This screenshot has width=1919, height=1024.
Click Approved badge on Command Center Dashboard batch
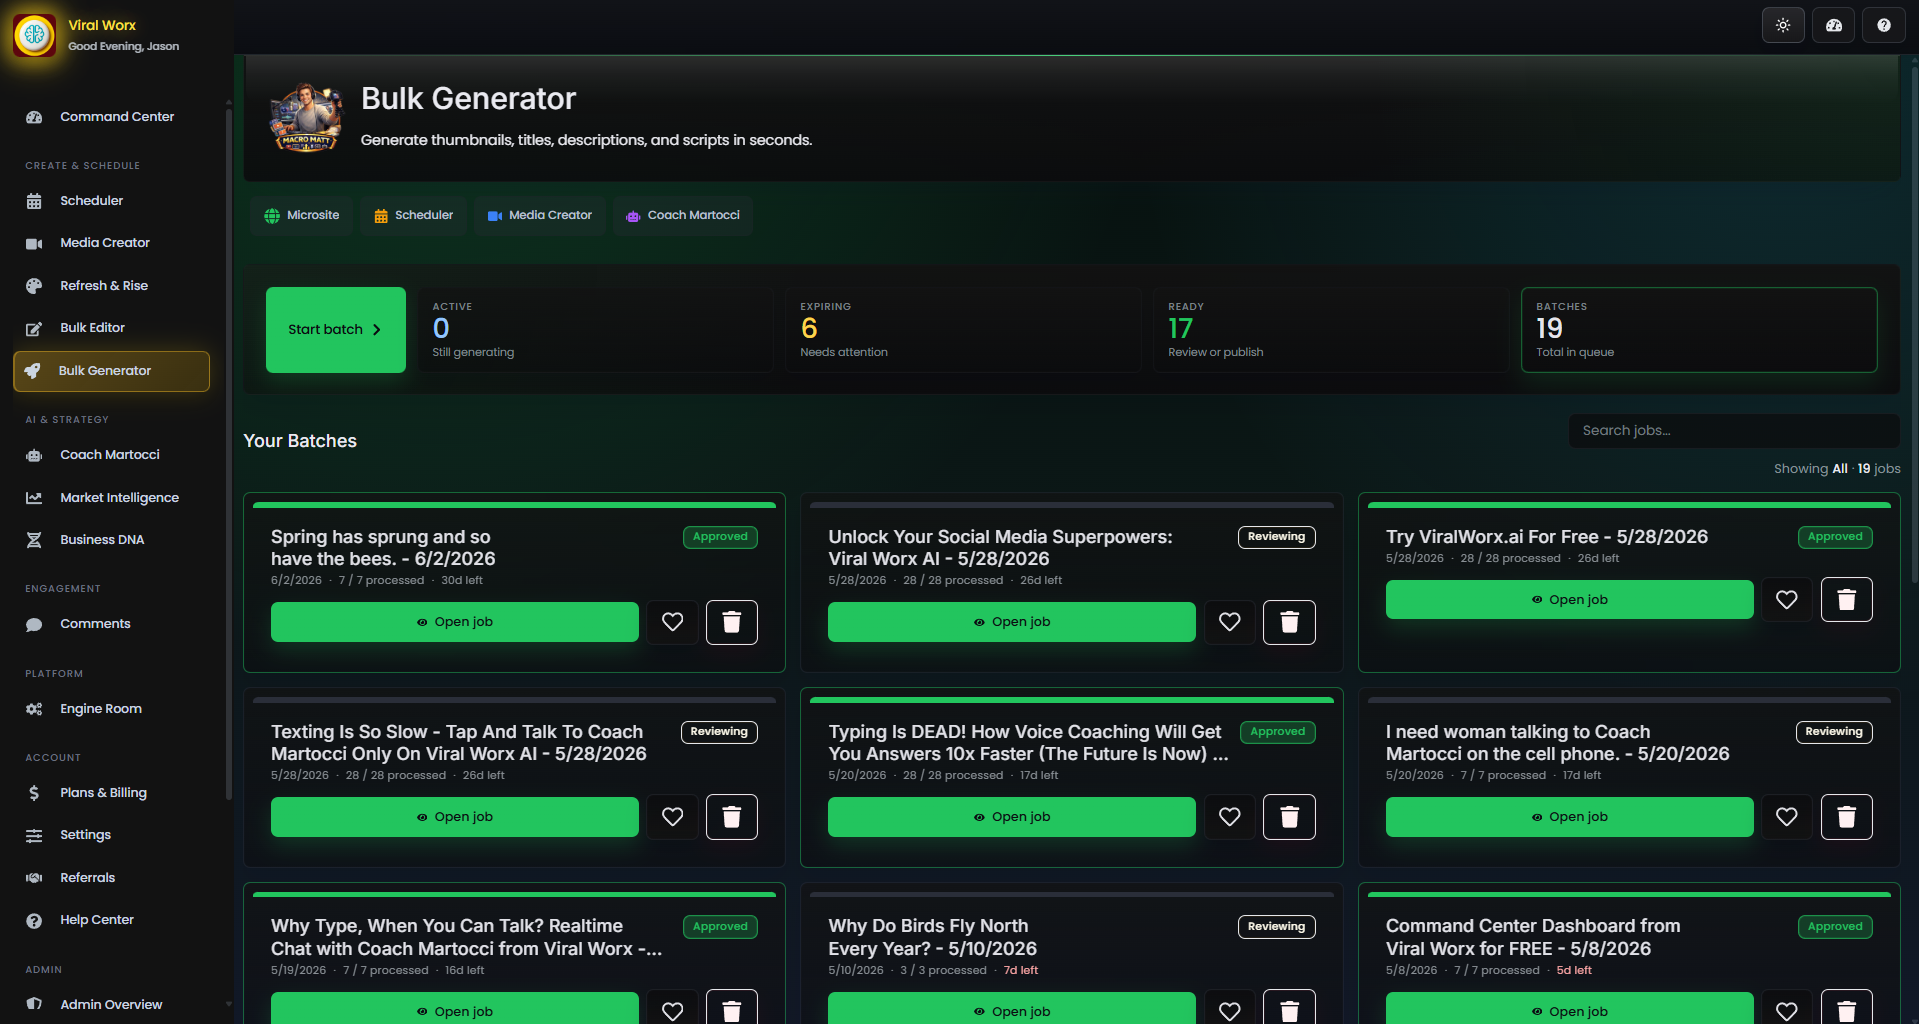(x=1835, y=927)
